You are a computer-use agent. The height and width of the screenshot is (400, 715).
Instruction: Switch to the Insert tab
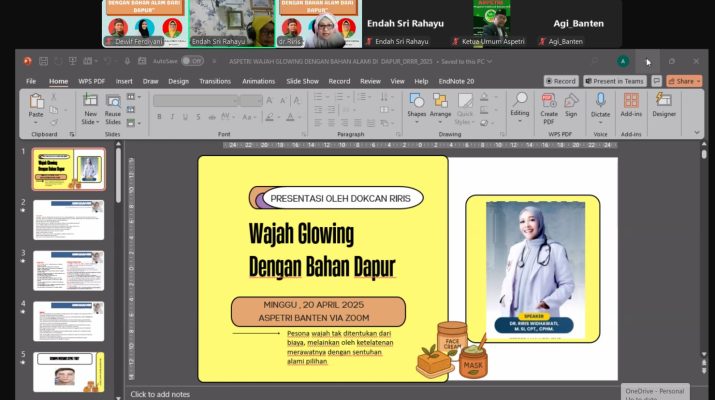click(x=124, y=81)
